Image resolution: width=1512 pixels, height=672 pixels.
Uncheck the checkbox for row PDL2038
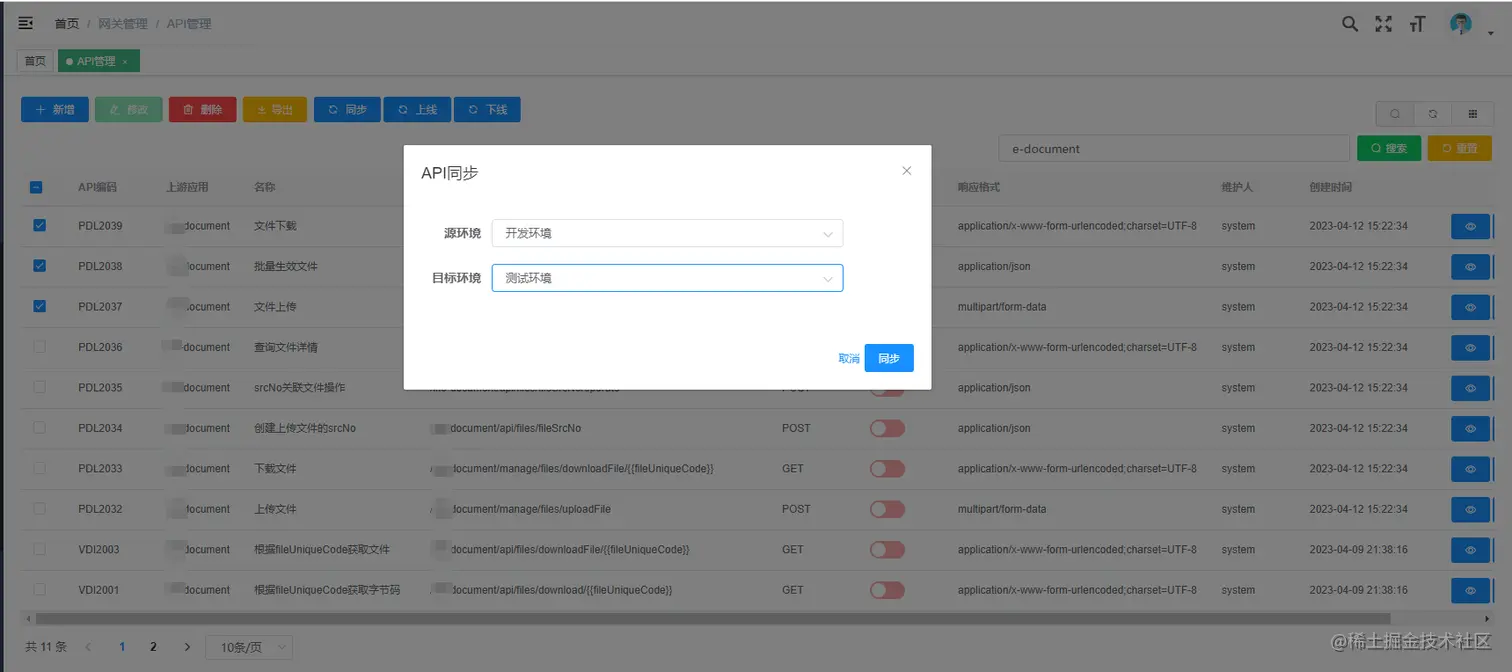point(40,266)
